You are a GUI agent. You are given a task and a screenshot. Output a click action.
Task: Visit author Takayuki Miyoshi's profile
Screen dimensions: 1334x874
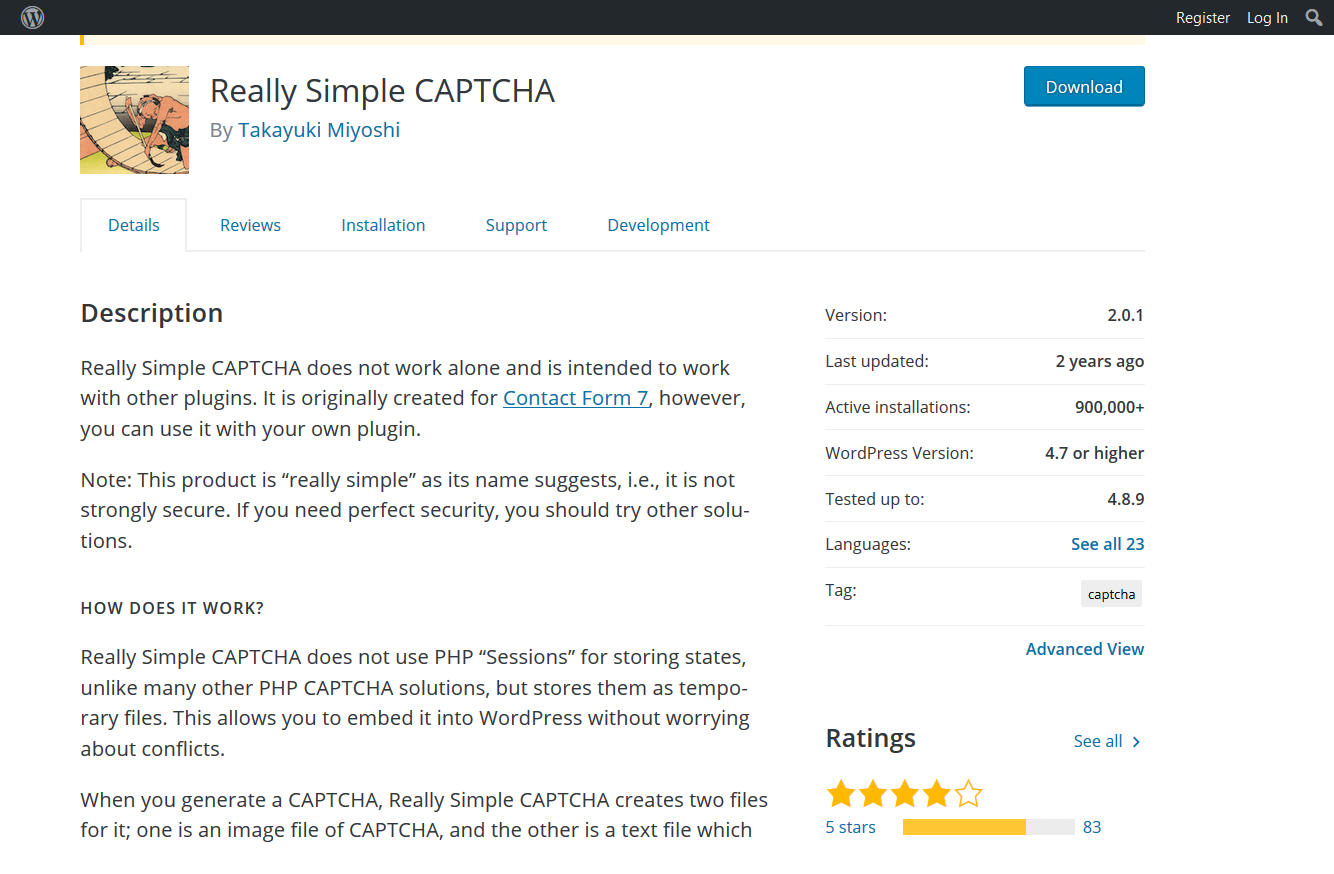pyautogui.click(x=319, y=130)
